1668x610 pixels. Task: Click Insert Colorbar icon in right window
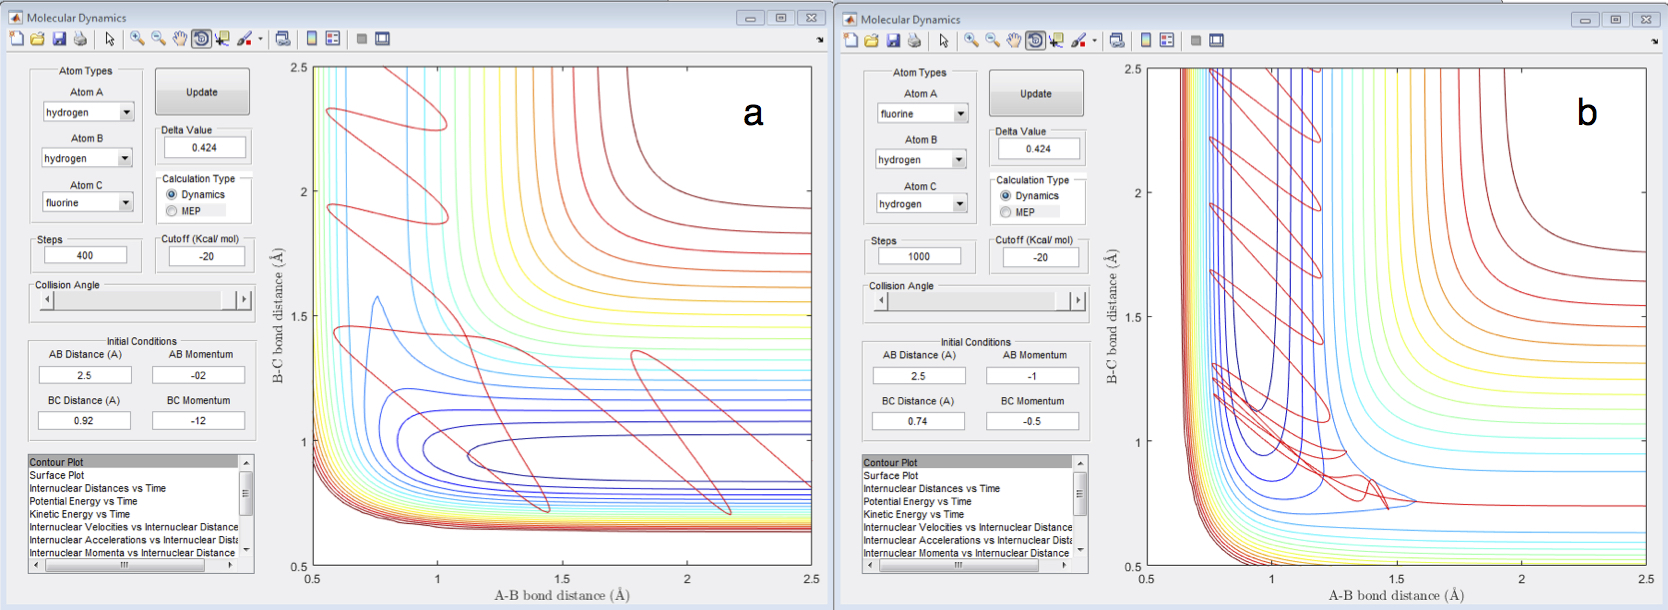1146,41
